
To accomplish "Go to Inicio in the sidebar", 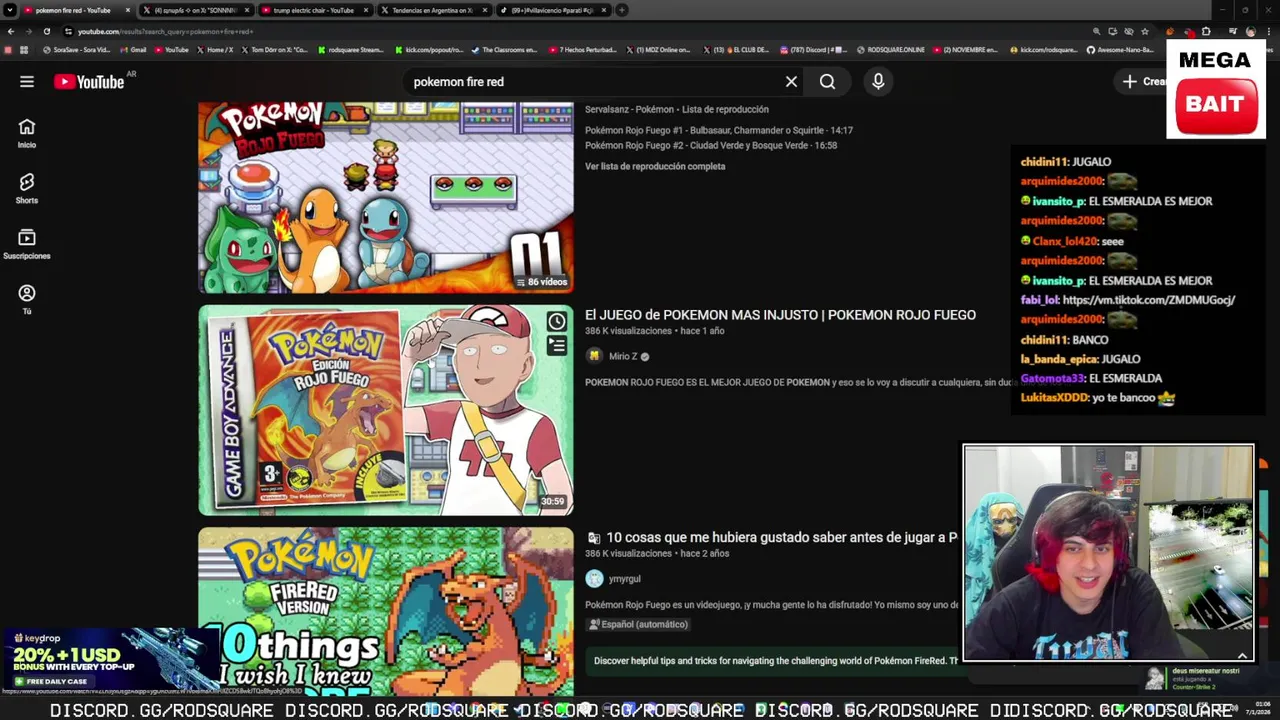I will (27, 133).
